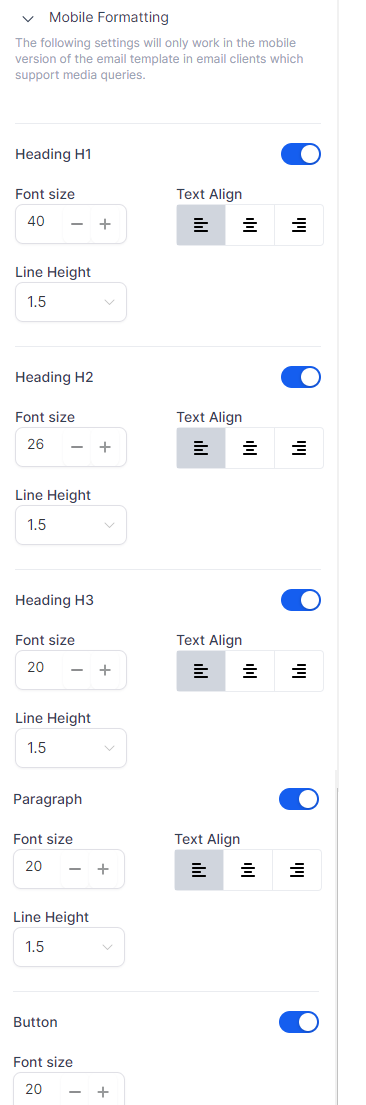Disable Heading H1 mobile formatting toggle
This screenshot has height=1105, width=366.
click(301, 154)
